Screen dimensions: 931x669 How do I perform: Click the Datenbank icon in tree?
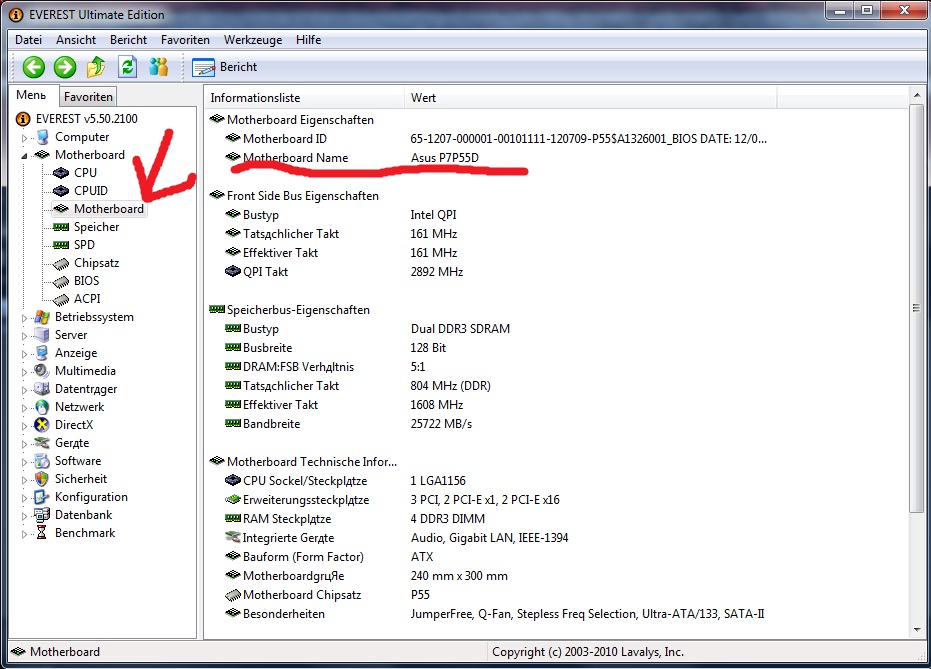42,515
